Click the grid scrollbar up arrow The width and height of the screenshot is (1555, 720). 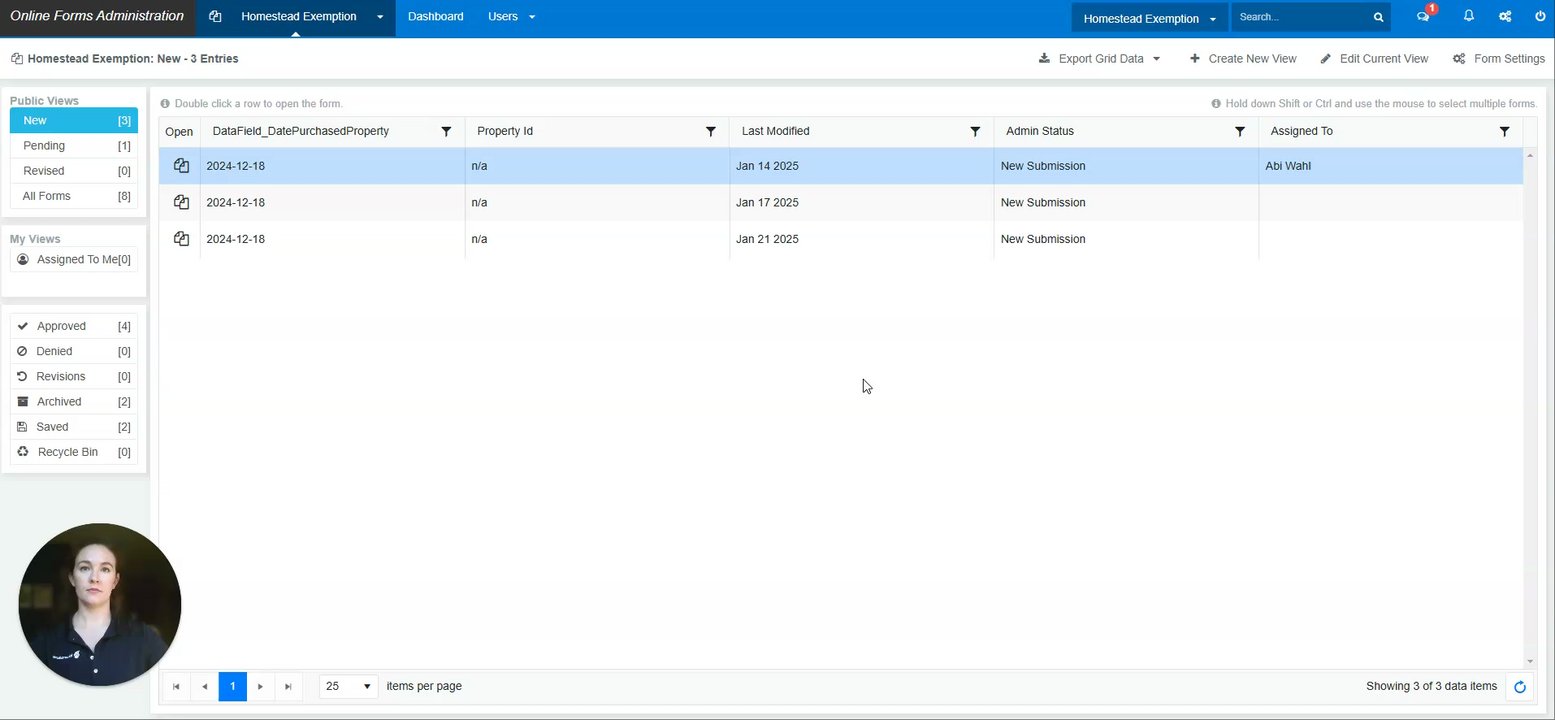click(x=1529, y=156)
